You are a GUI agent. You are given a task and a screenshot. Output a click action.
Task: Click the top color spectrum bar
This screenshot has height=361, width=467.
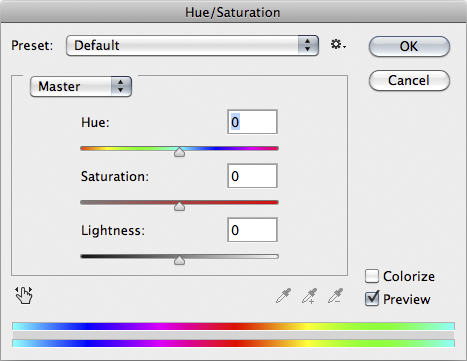tap(233, 326)
